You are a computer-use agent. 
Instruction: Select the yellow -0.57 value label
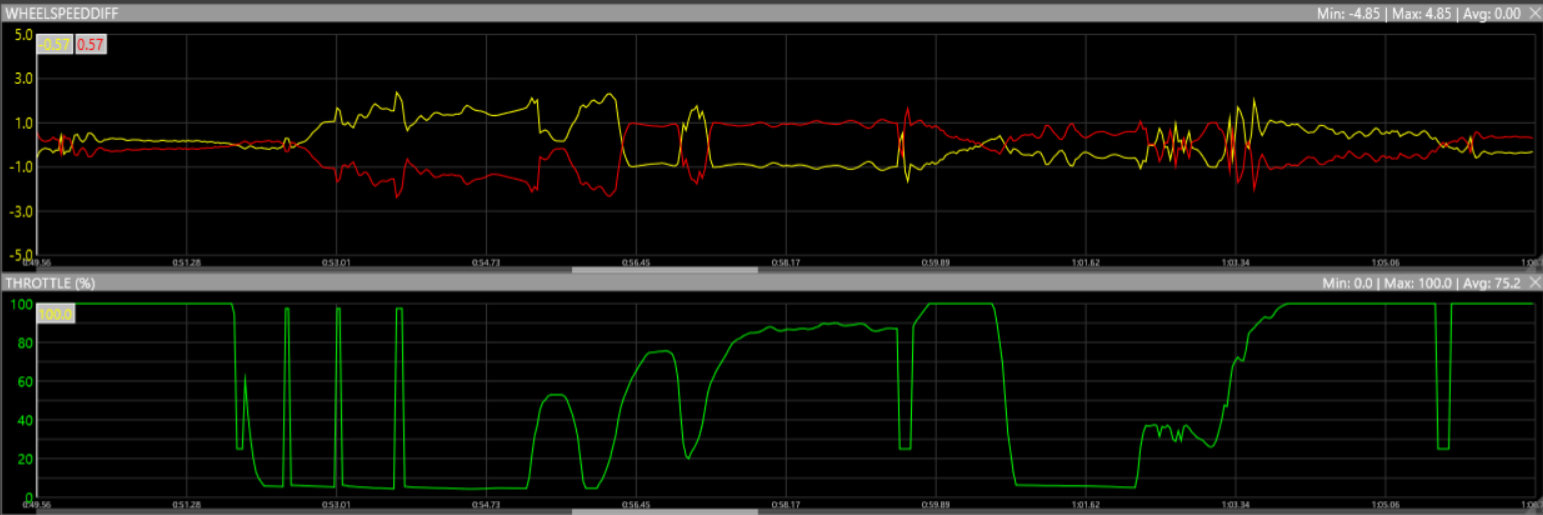(x=54, y=44)
